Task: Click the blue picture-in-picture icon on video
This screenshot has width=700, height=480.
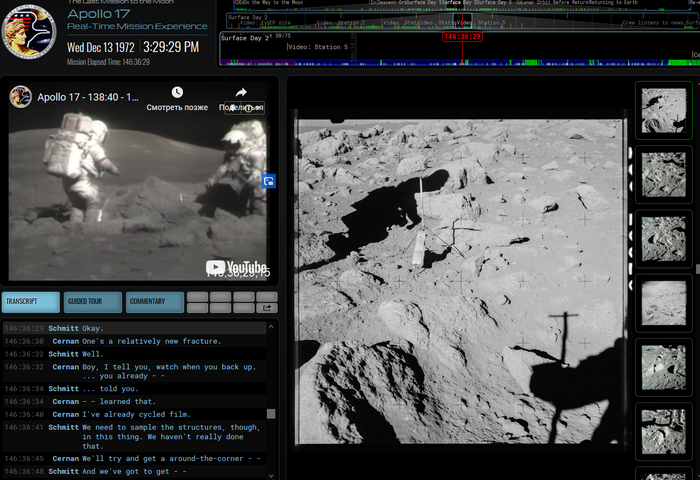Action: click(268, 181)
